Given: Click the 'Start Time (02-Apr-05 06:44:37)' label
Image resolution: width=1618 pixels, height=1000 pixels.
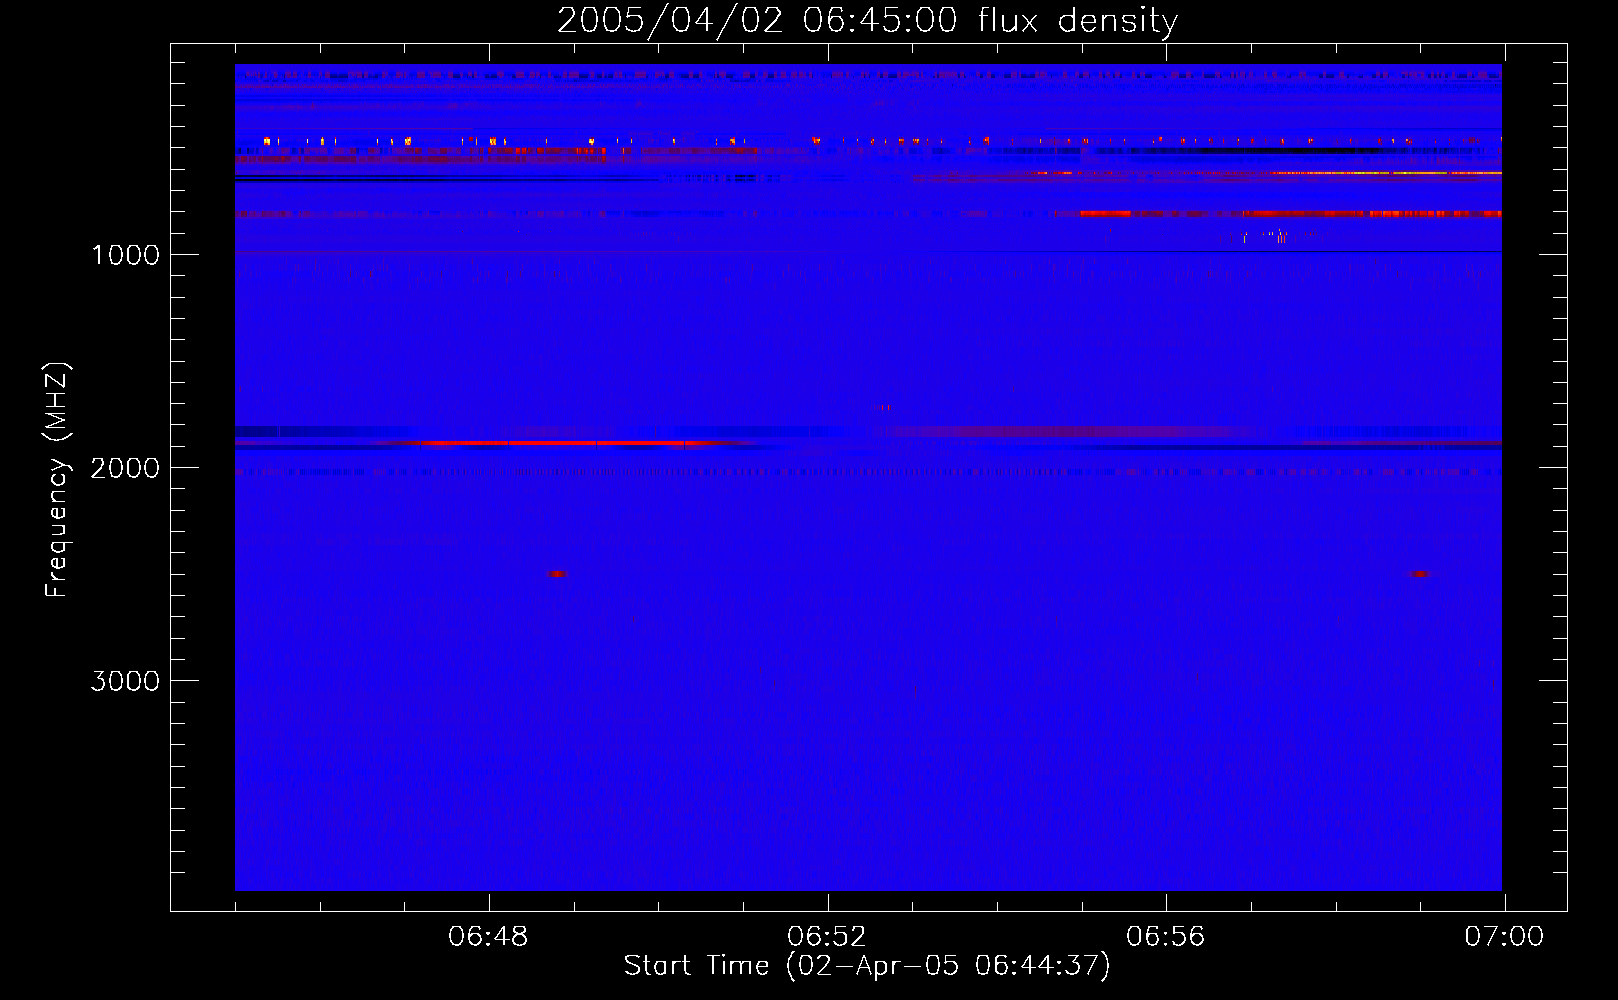Looking at the screenshot, I should tap(867, 966).
